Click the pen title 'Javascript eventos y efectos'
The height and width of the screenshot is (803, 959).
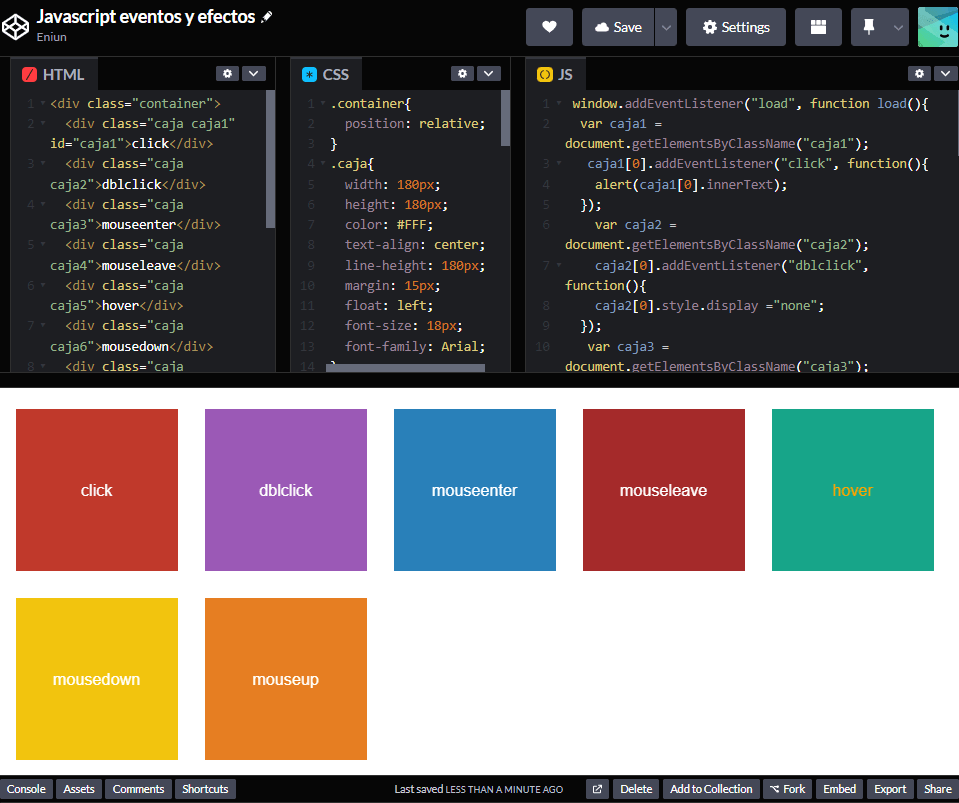click(x=146, y=17)
